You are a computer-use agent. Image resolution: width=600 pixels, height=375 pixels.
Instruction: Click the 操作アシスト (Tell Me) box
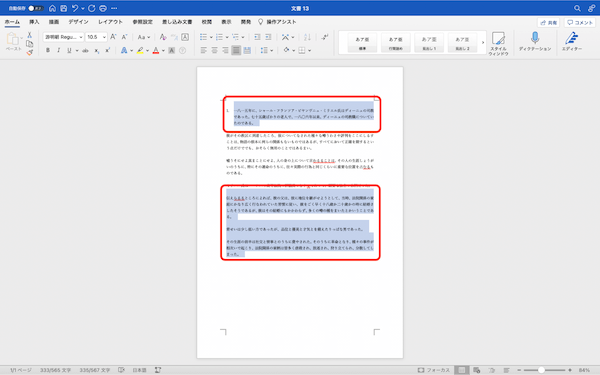click(277, 22)
